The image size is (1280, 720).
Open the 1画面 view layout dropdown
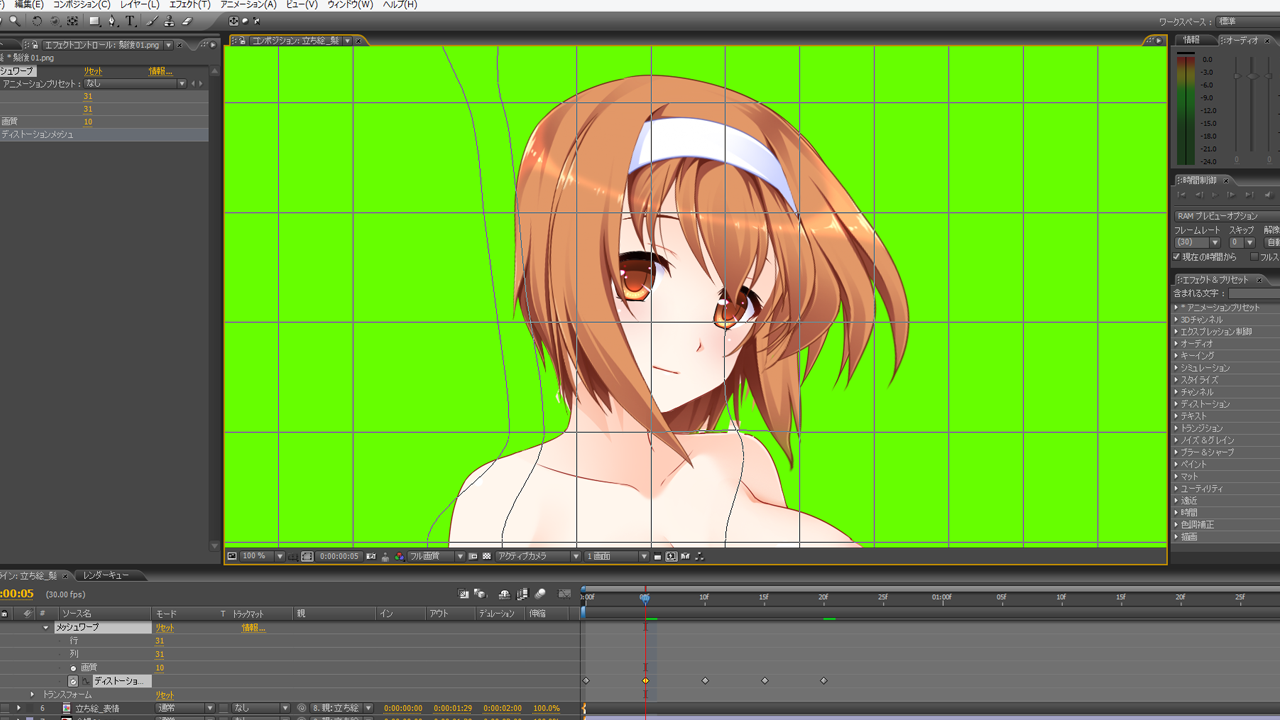point(616,556)
